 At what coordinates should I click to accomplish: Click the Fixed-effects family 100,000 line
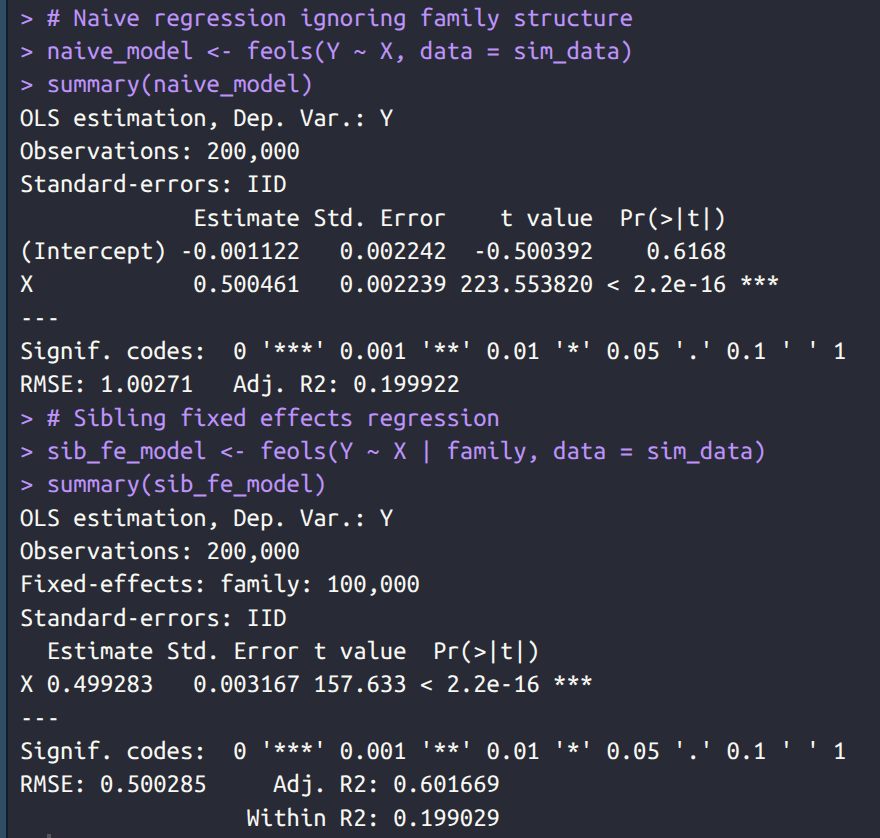click(x=220, y=584)
